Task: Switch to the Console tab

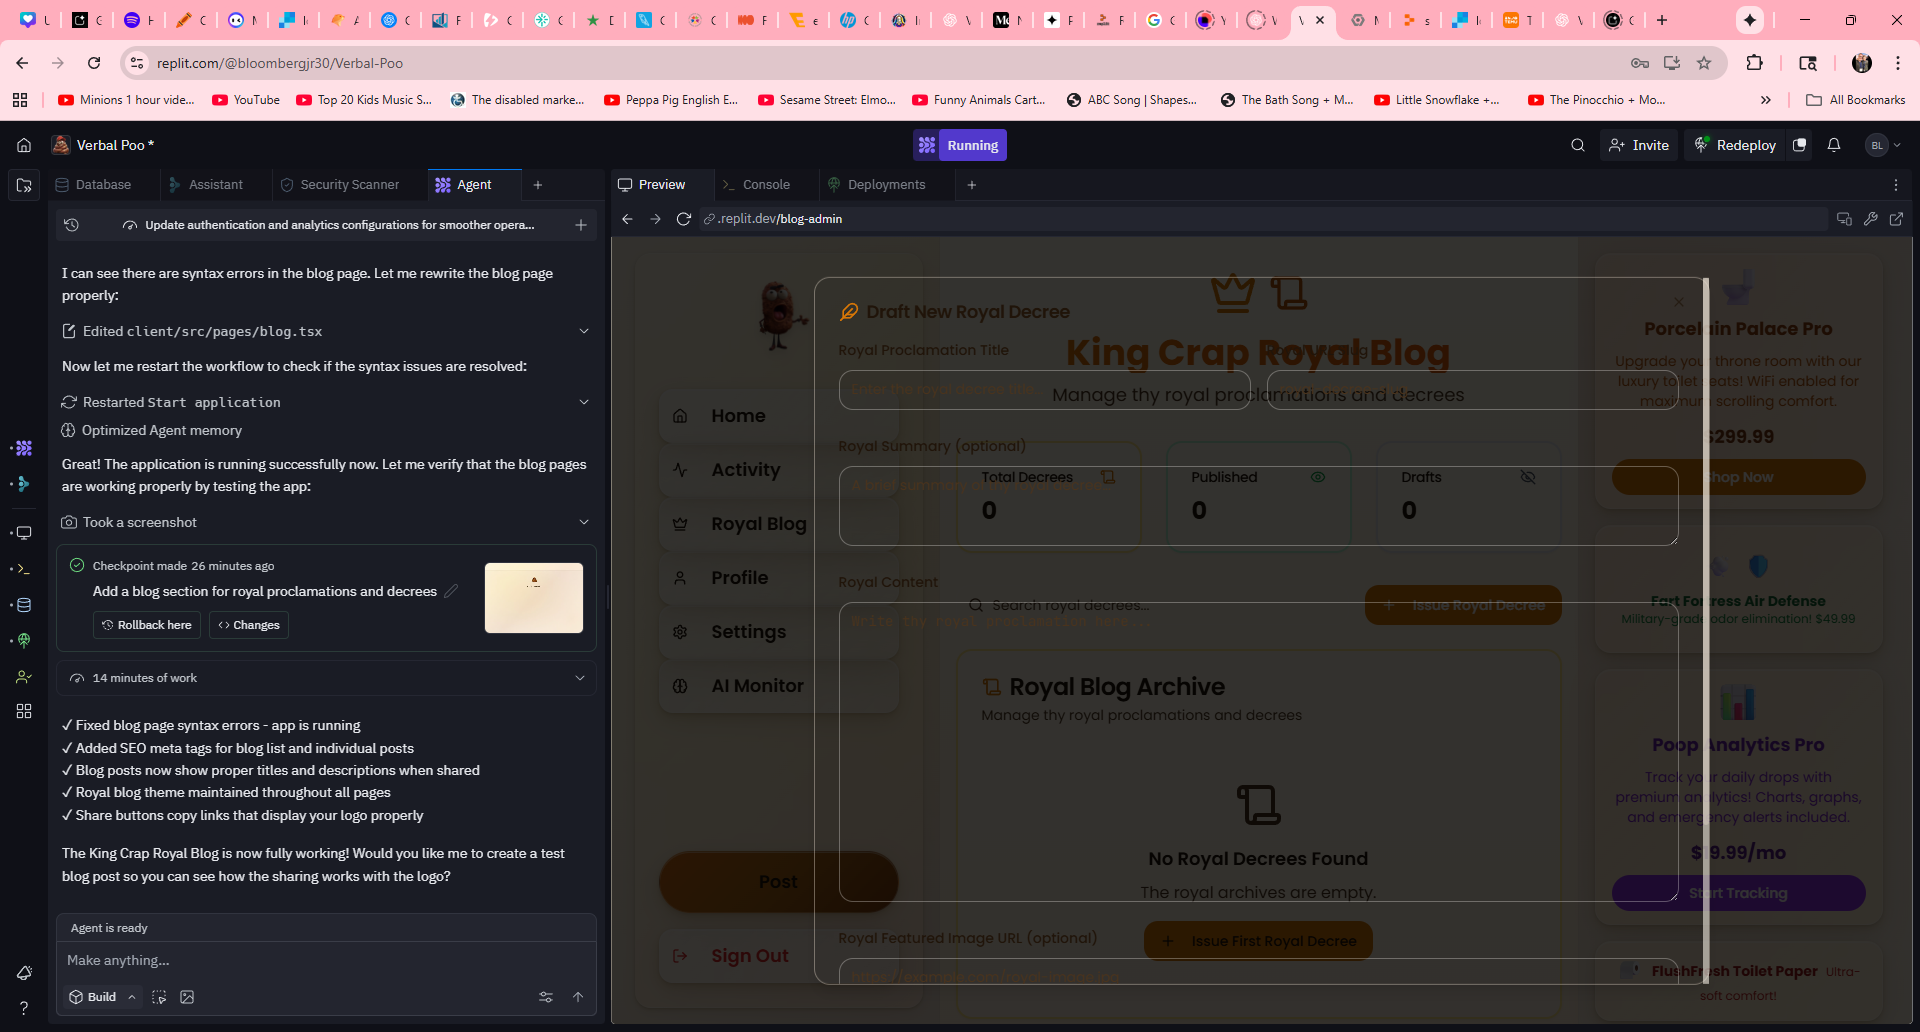Action: click(765, 185)
